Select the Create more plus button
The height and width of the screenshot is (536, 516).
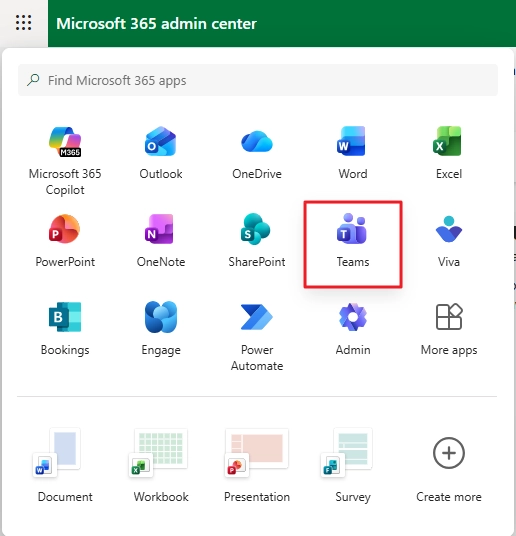pos(449,453)
